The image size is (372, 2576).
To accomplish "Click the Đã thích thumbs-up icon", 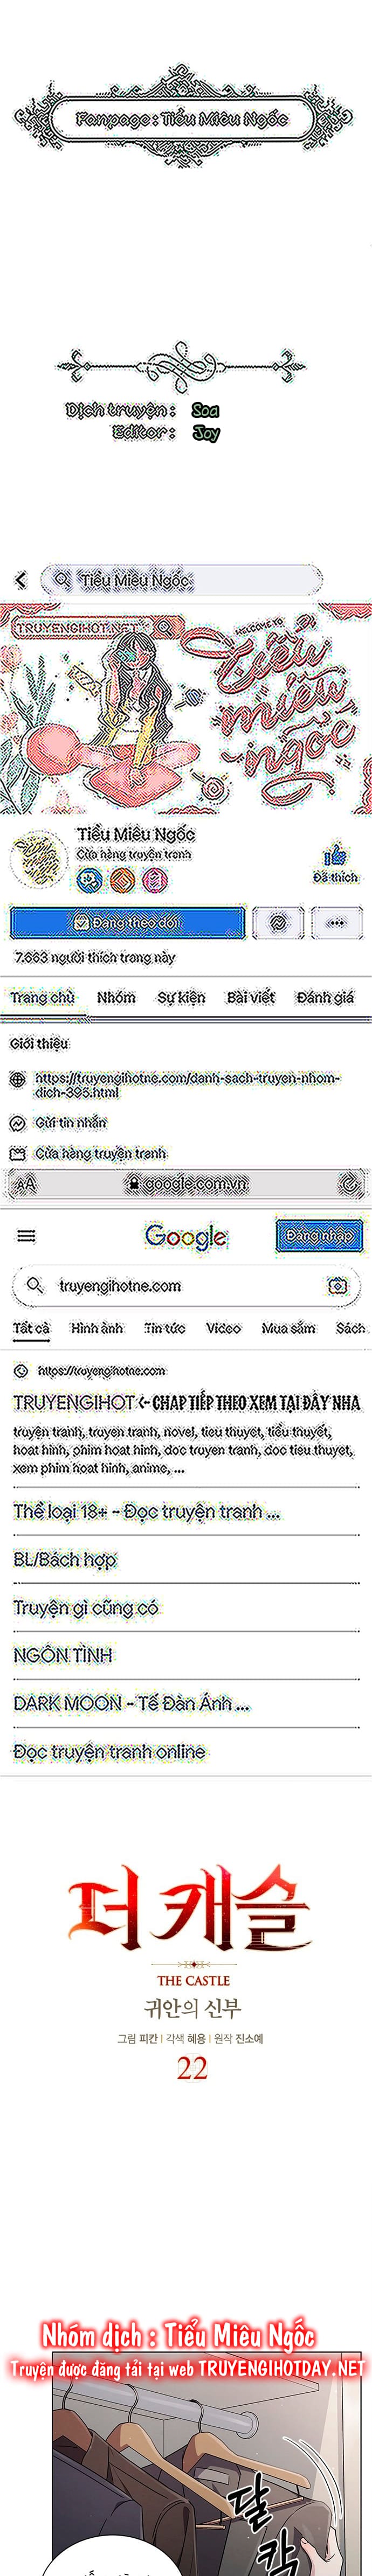I will 334,855.
